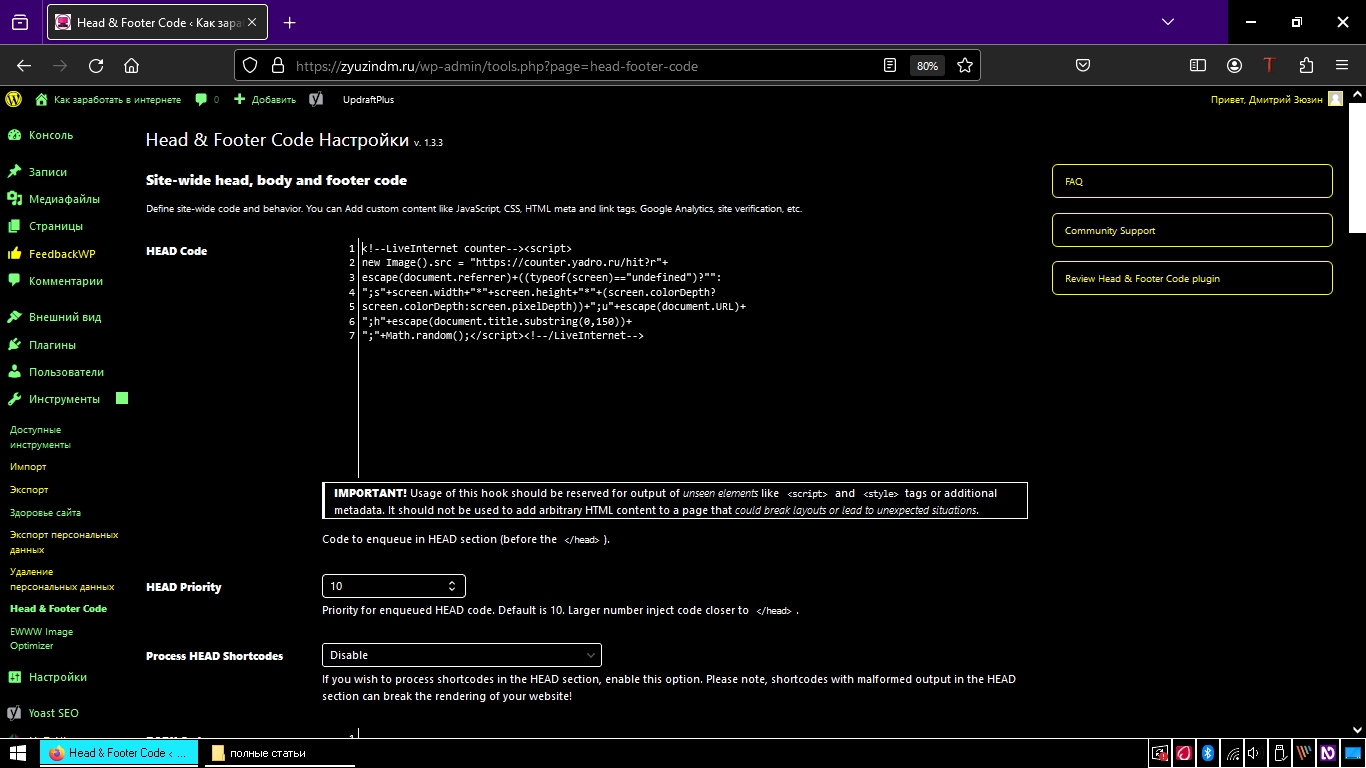
Task: Open Firefox sidebar panel icon
Action: 1198,65
